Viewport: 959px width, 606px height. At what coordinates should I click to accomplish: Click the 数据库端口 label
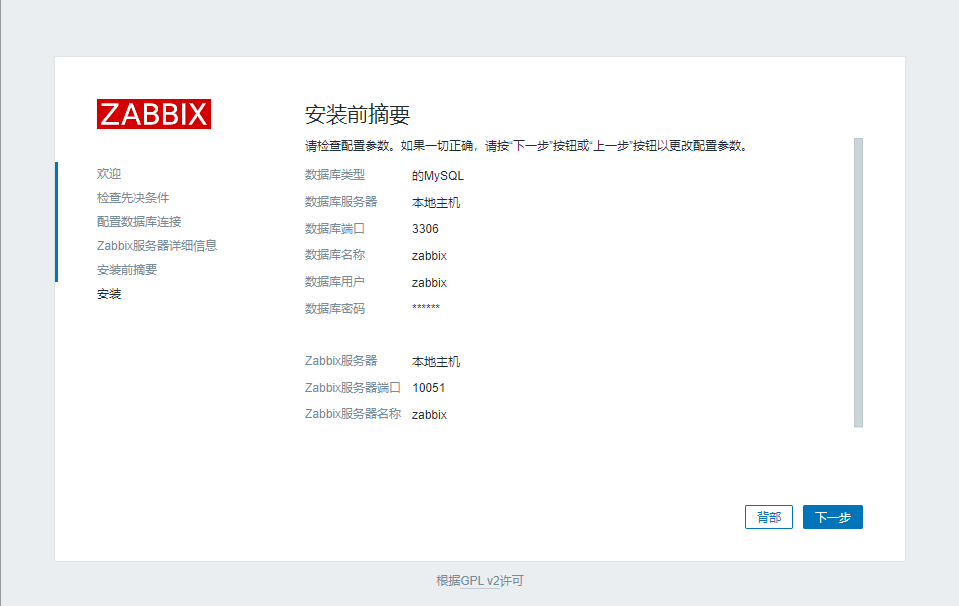click(x=335, y=229)
